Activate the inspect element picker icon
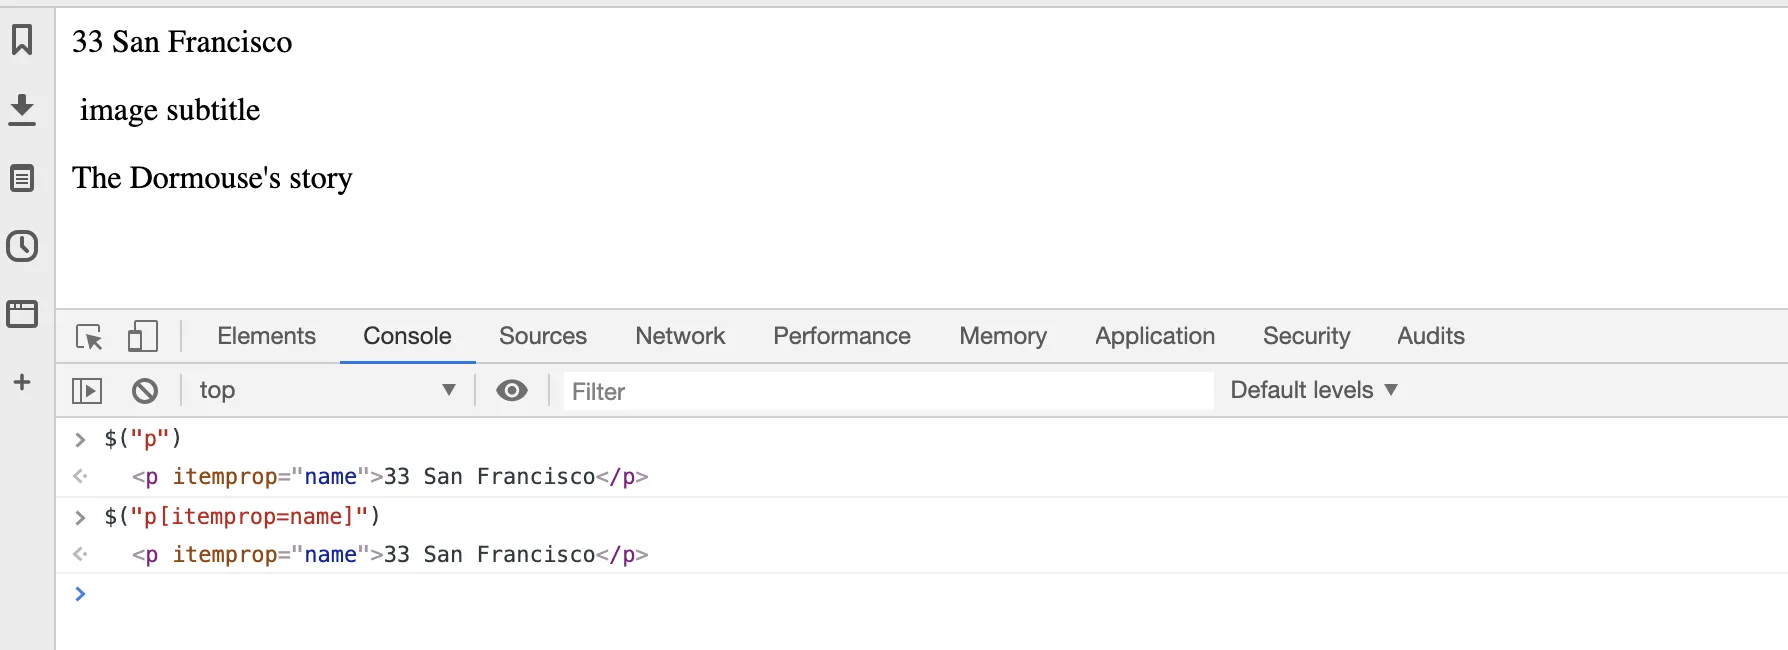This screenshot has height=650, width=1788. [x=89, y=337]
